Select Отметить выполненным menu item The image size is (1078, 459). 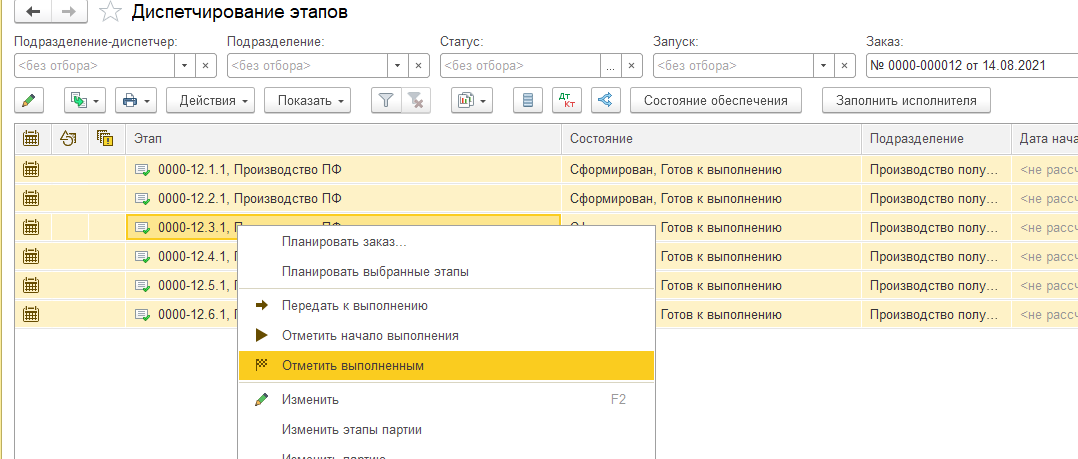446,366
